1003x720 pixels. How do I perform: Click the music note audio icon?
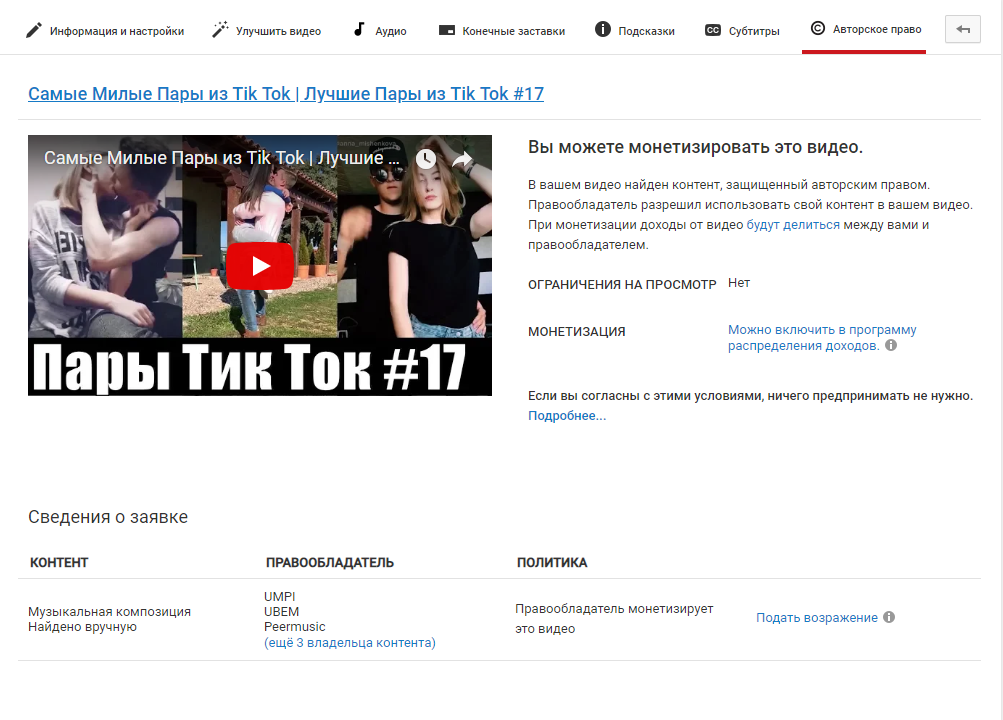(x=359, y=29)
